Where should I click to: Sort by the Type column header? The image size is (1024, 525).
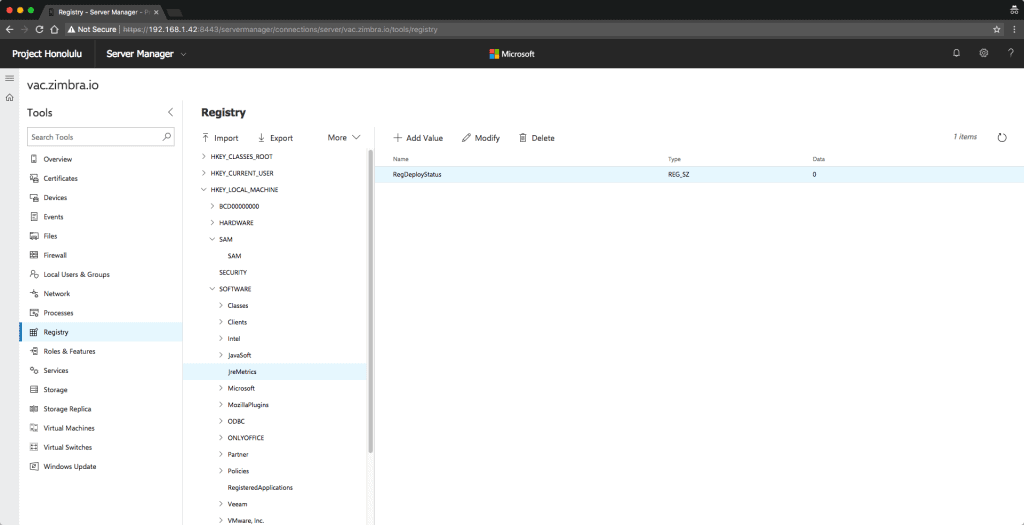(x=674, y=159)
